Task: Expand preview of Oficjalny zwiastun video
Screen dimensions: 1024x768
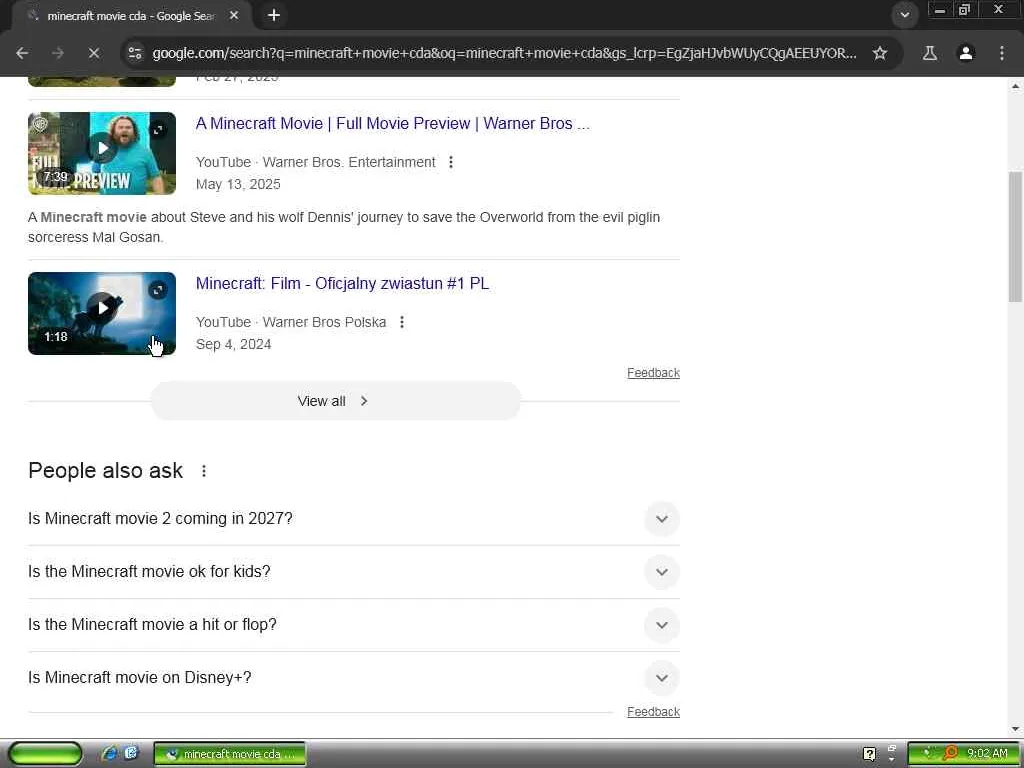Action: (x=158, y=290)
